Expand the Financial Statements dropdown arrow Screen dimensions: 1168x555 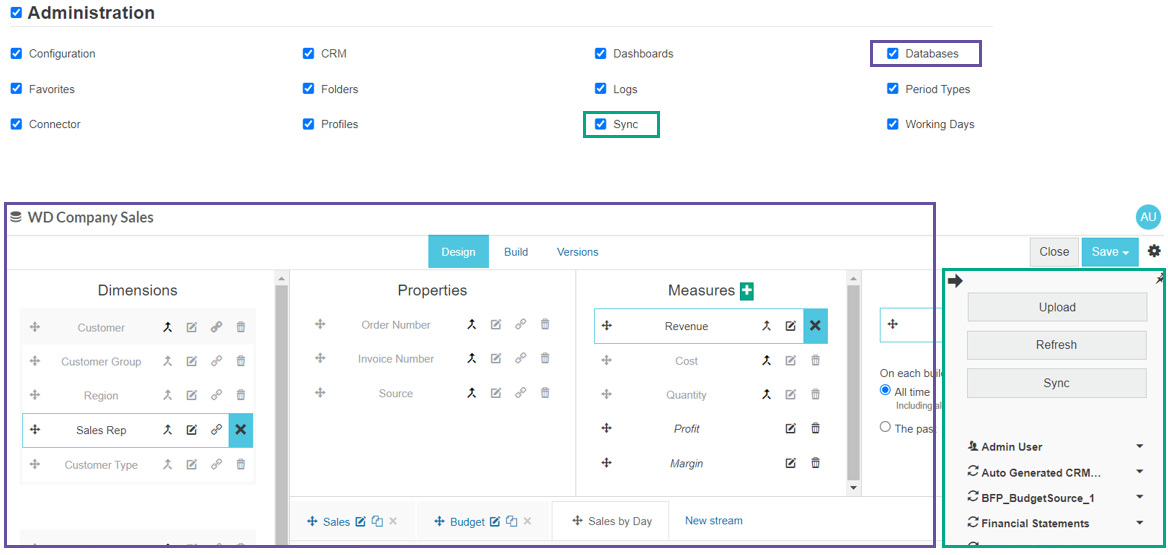point(1140,523)
